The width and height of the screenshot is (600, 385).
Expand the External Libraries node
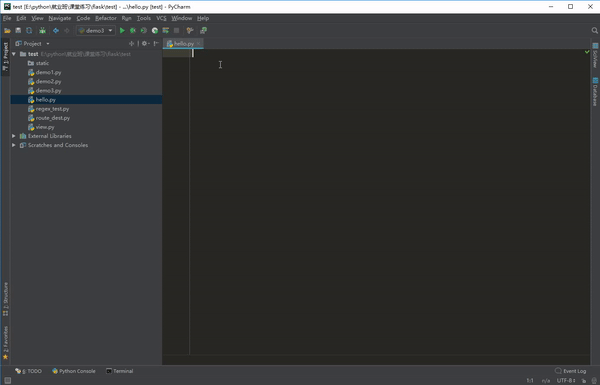point(14,136)
